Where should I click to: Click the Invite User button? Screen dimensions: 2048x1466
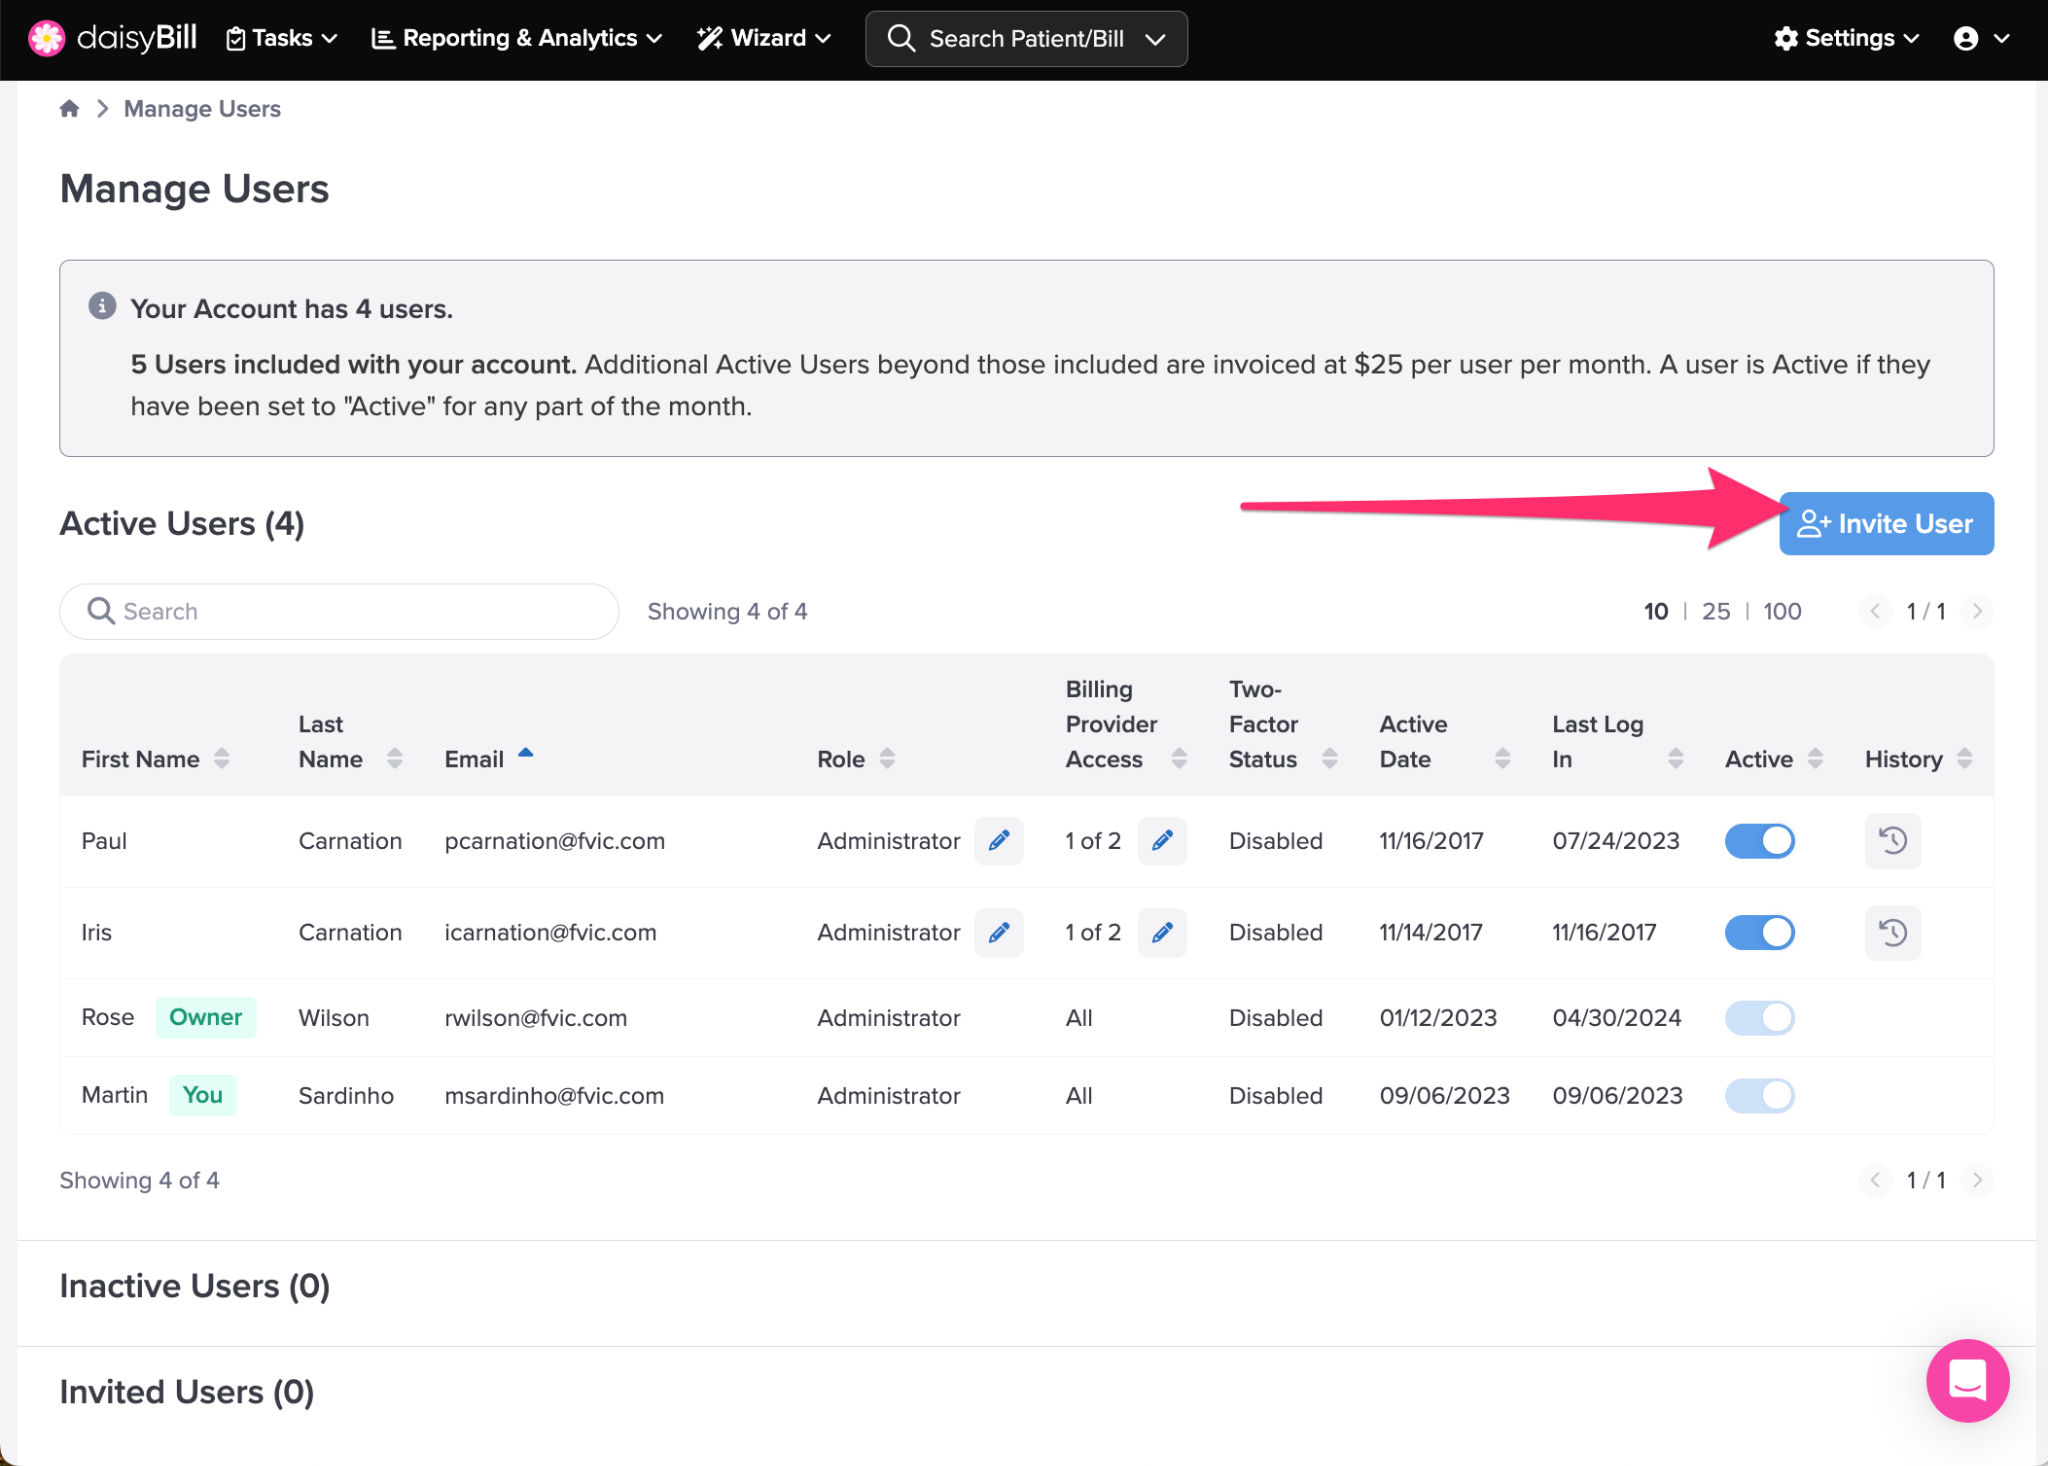click(x=1885, y=523)
